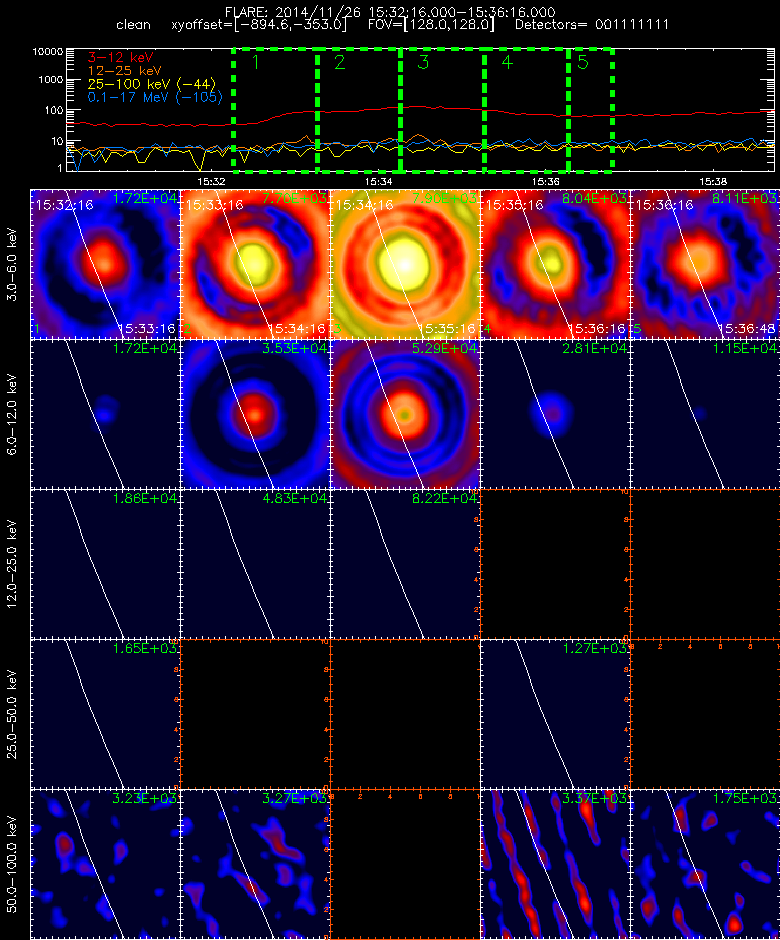This screenshot has height=940, width=780.
Task: Select interval number 4 in the light curve
Action: (x=507, y=62)
